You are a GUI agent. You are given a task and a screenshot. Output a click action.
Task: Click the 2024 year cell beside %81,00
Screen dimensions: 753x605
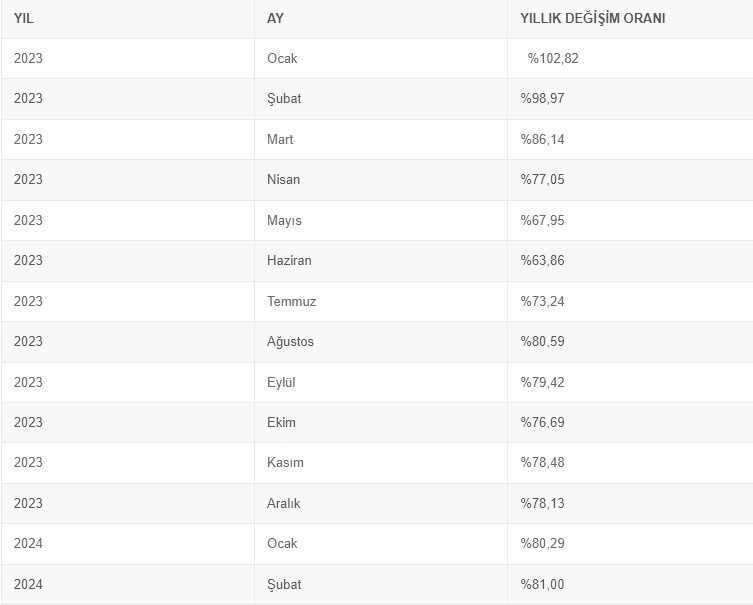[28, 584]
